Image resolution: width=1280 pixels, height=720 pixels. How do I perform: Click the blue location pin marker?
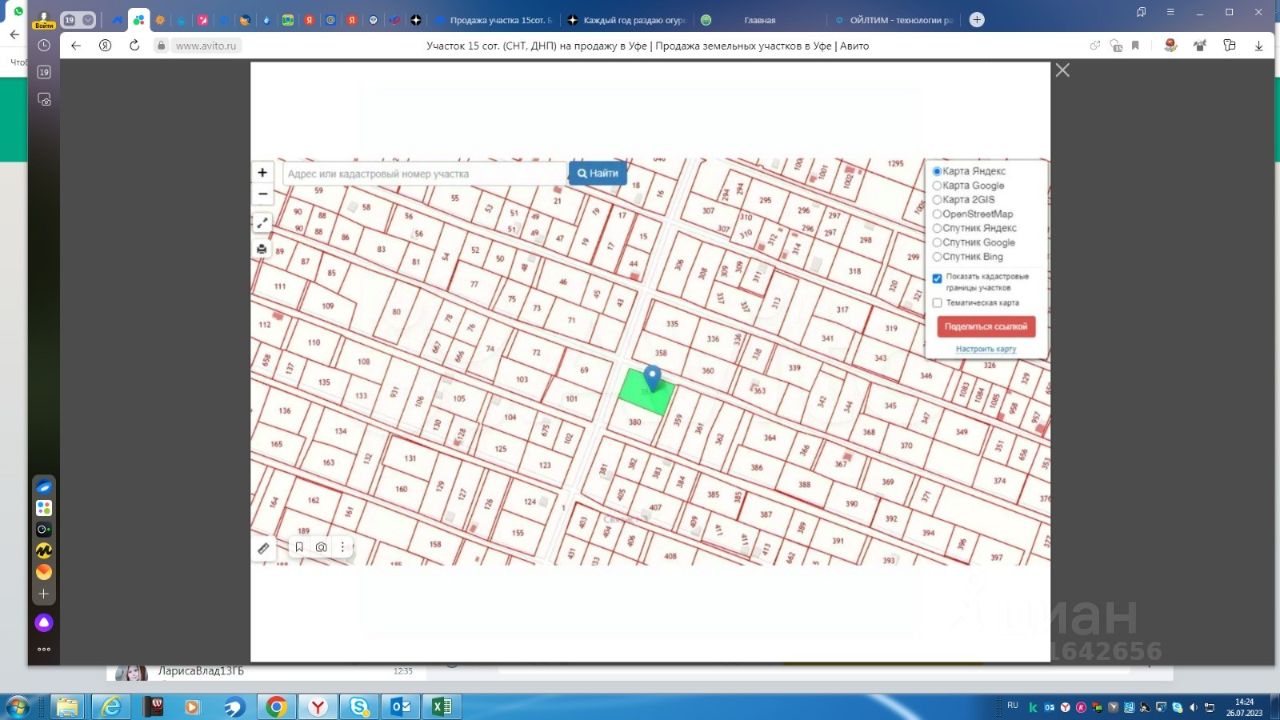(653, 378)
